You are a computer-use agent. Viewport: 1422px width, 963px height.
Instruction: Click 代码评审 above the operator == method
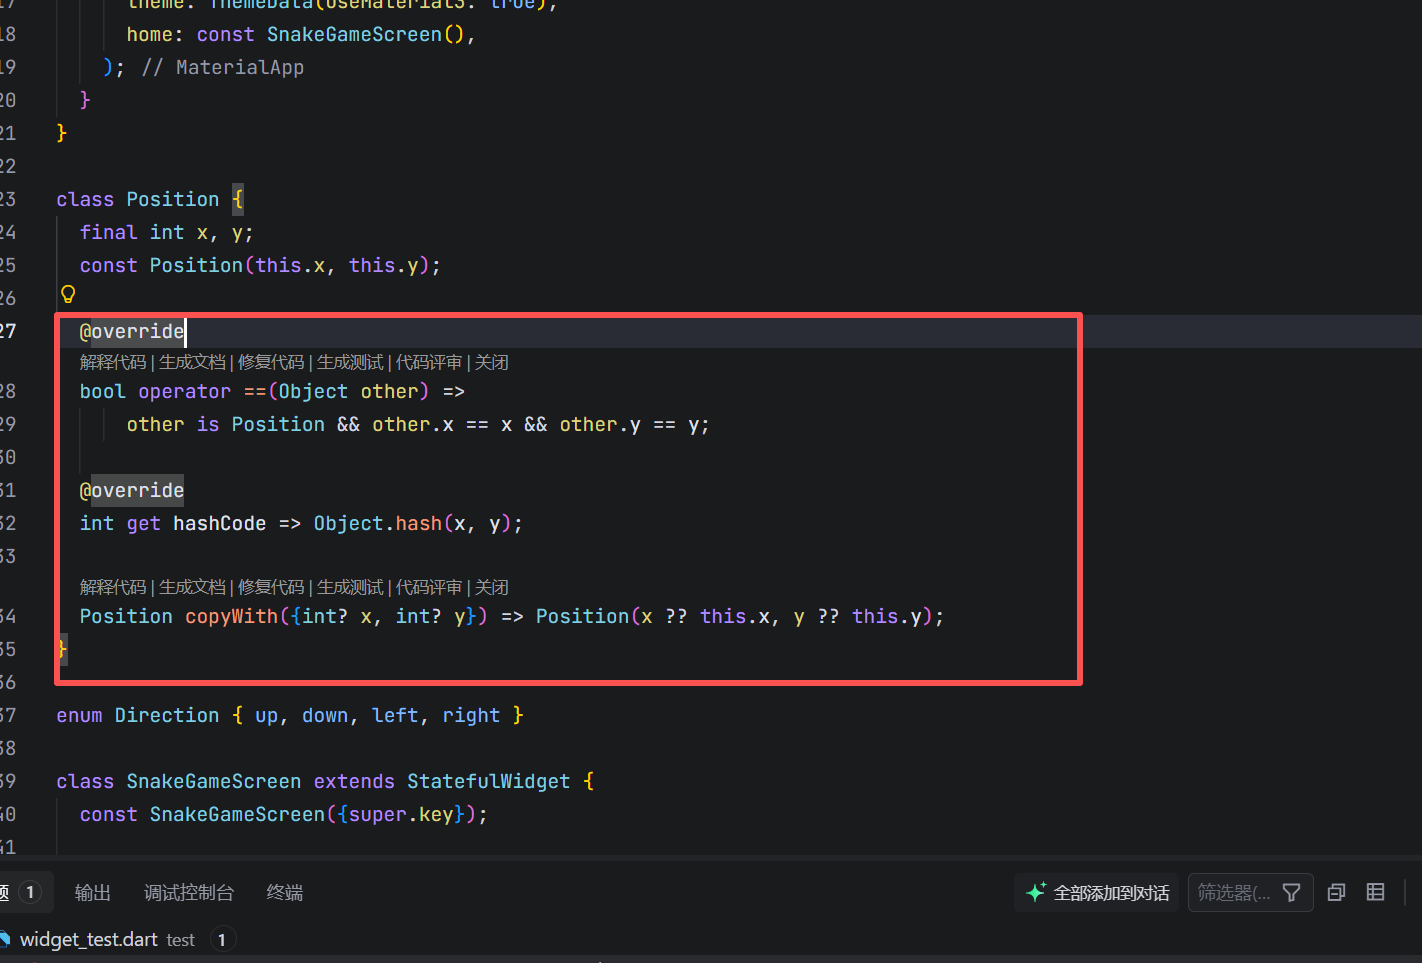pyautogui.click(x=429, y=362)
